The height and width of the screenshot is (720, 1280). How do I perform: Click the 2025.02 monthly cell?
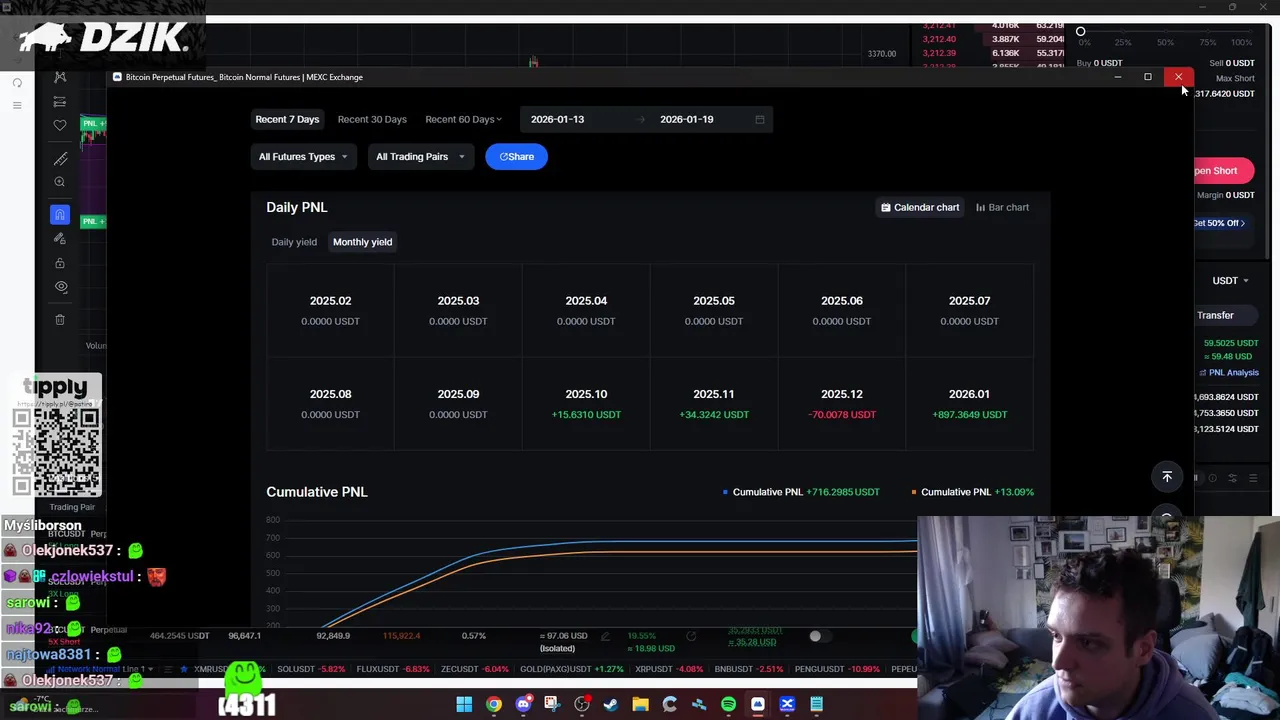tap(330, 310)
